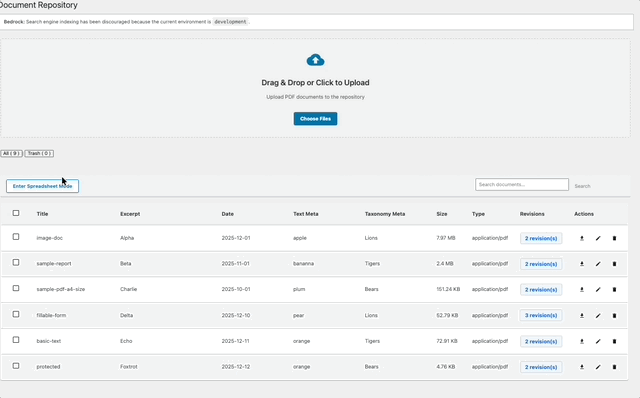The height and width of the screenshot is (398, 640).
Task: Click the Text Meta column header
Action: point(306,214)
